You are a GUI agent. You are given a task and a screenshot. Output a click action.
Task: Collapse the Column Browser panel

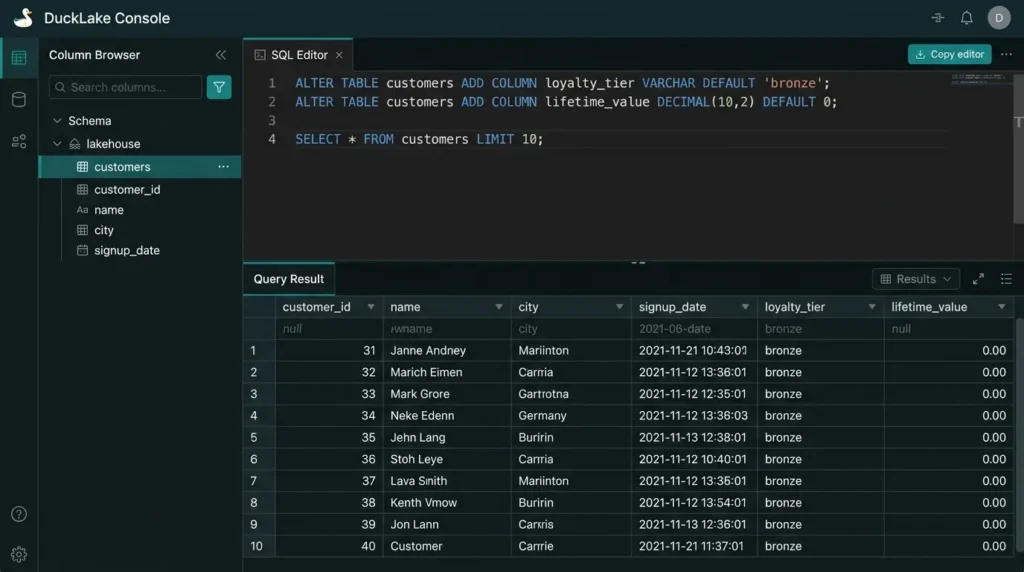pyautogui.click(x=221, y=55)
